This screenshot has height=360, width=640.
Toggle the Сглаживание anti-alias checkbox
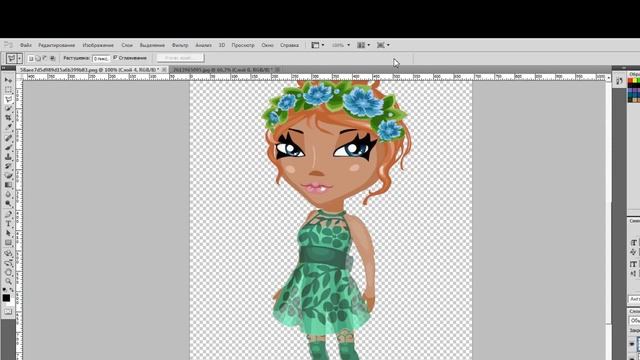tap(116, 58)
